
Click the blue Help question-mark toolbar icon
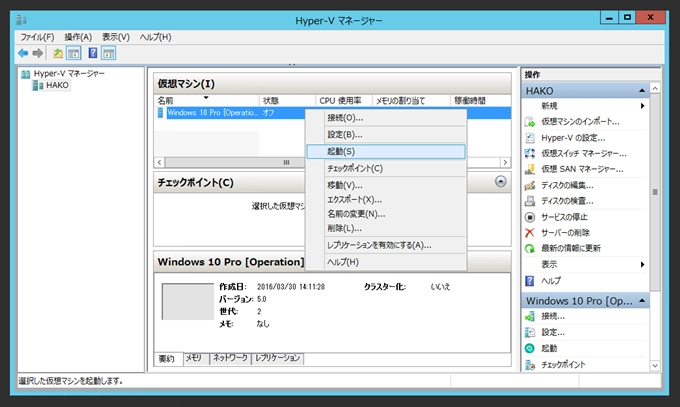point(93,53)
